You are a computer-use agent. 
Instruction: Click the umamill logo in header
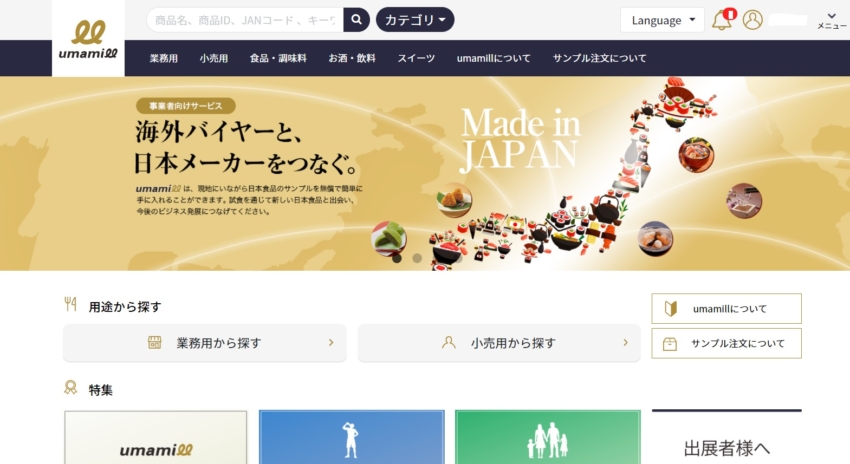(x=88, y=38)
